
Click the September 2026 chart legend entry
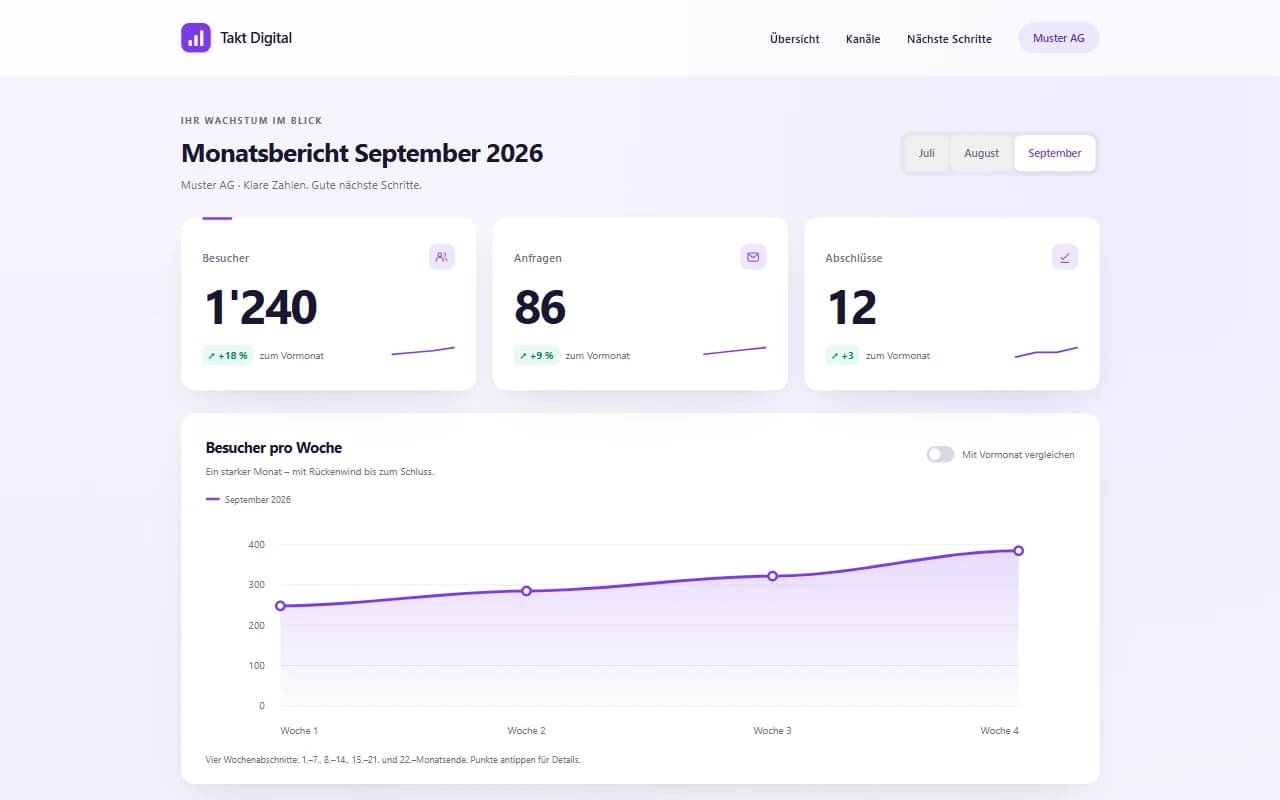coord(248,499)
